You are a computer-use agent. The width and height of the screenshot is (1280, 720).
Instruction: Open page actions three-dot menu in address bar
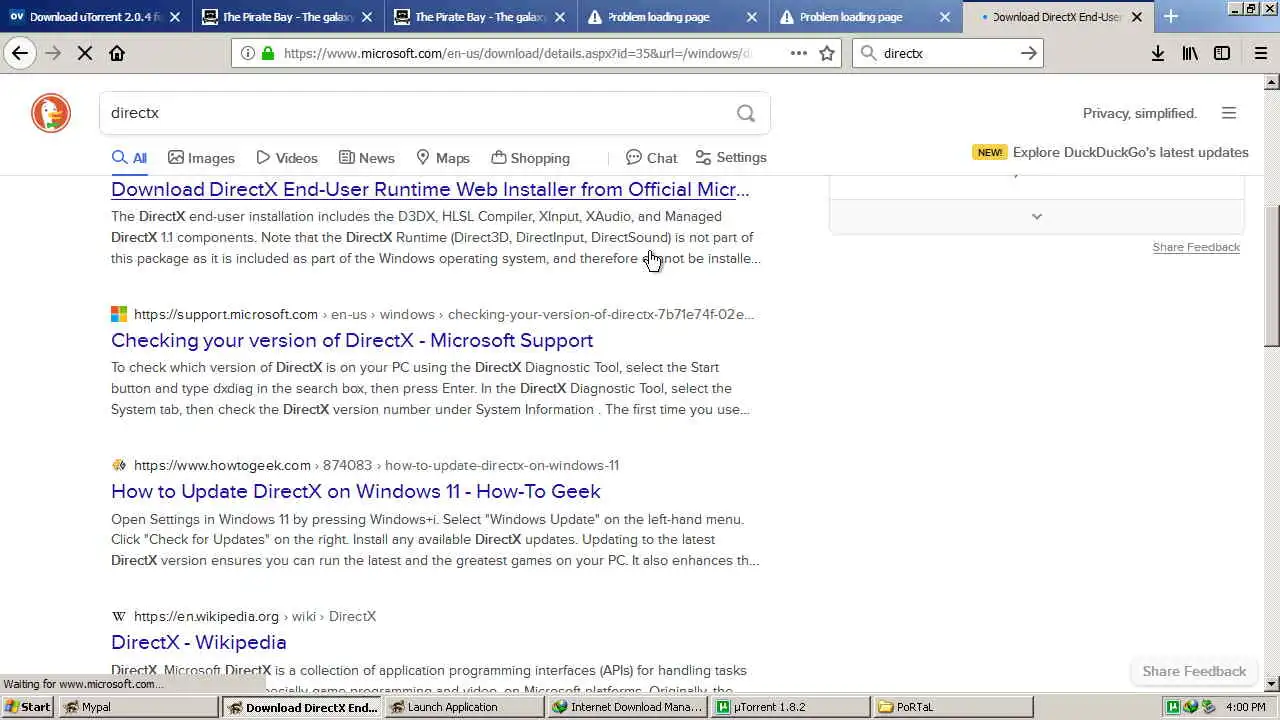(798, 53)
